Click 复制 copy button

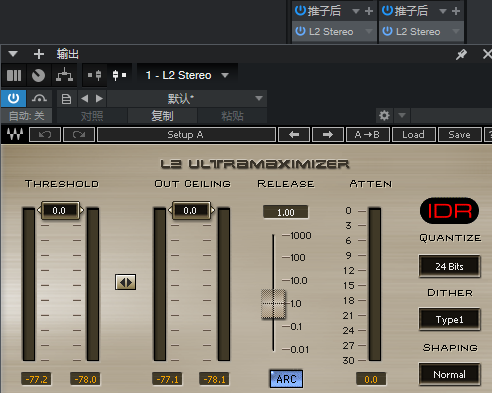point(162,116)
